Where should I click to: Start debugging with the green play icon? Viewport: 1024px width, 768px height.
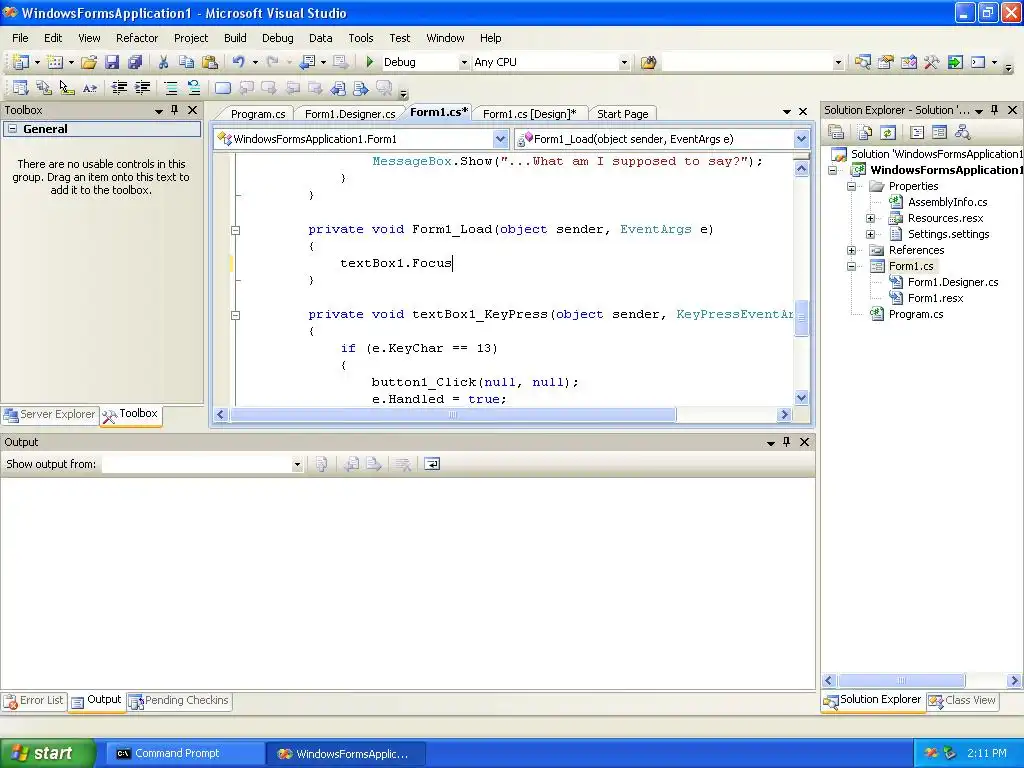pos(370,62)
